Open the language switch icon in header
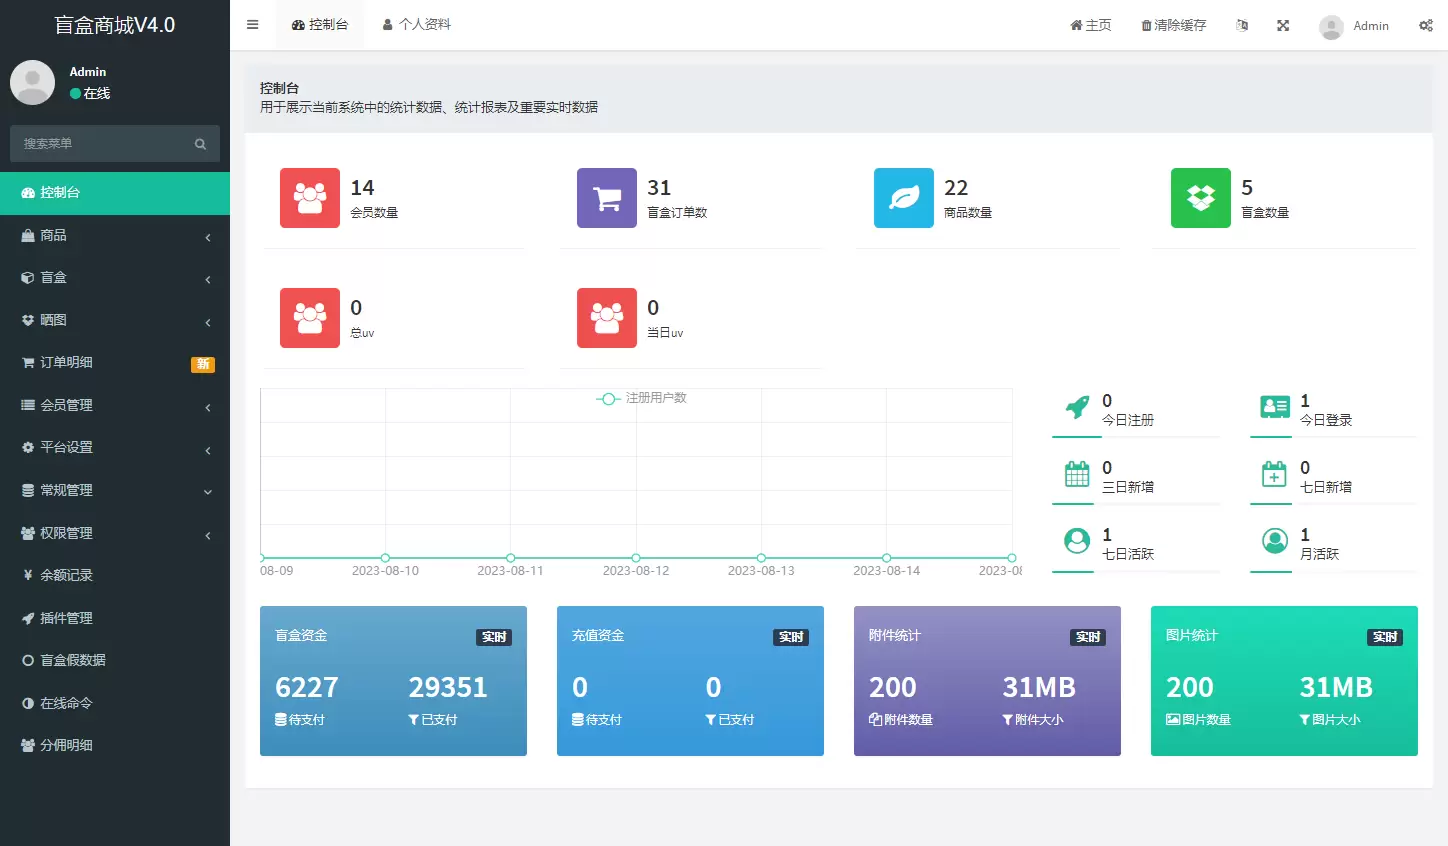Screen dimensions: 1448x846 pyautogui.click(x=1242, y=25)
